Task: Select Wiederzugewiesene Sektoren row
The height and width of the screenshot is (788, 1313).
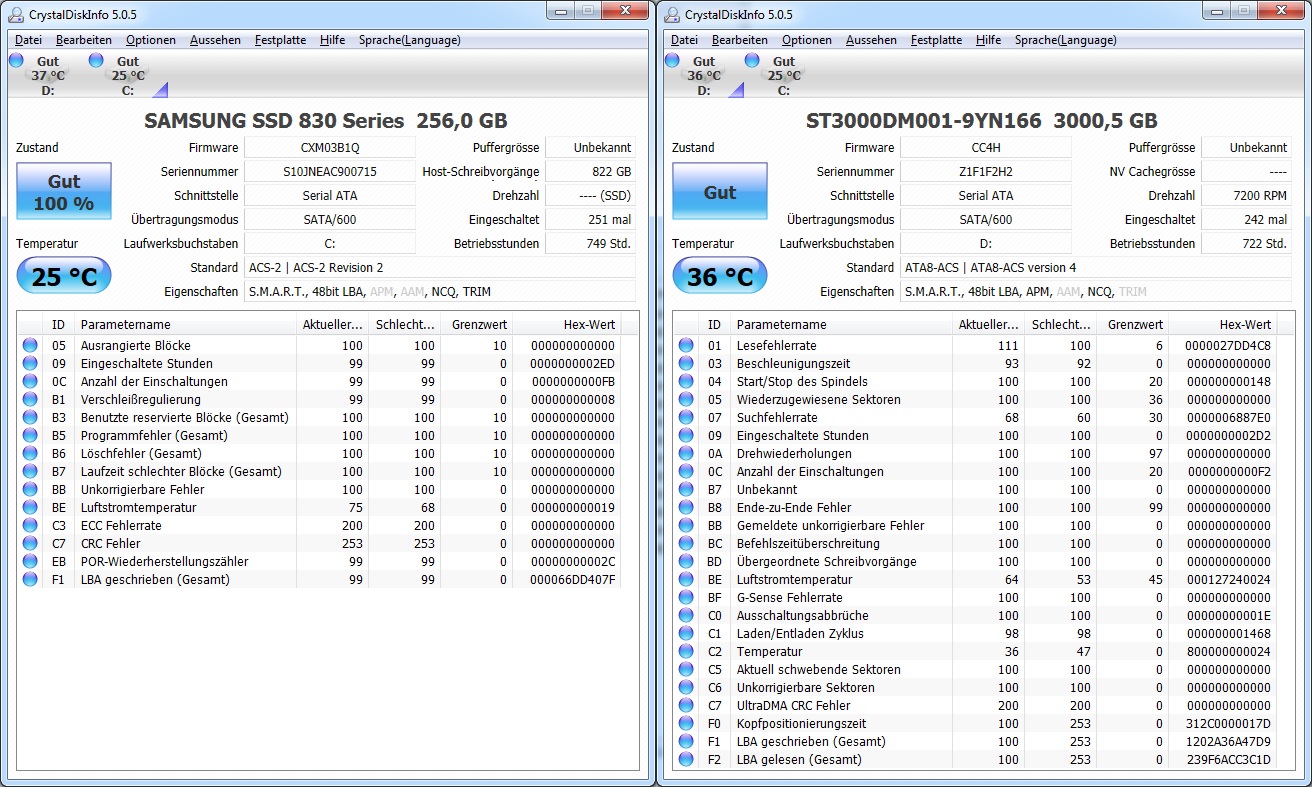Action: pyautogui.click(x=976, y=399)
